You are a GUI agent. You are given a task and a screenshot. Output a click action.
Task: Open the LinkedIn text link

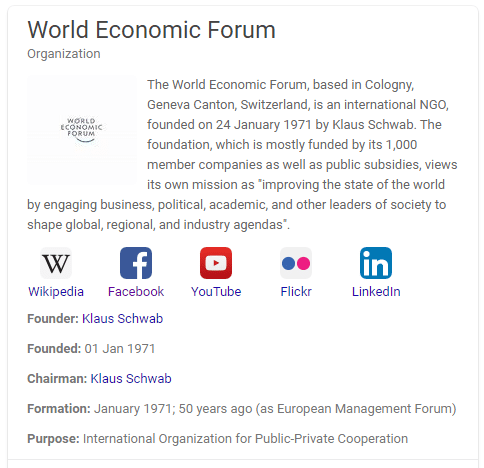click(376, 292)
